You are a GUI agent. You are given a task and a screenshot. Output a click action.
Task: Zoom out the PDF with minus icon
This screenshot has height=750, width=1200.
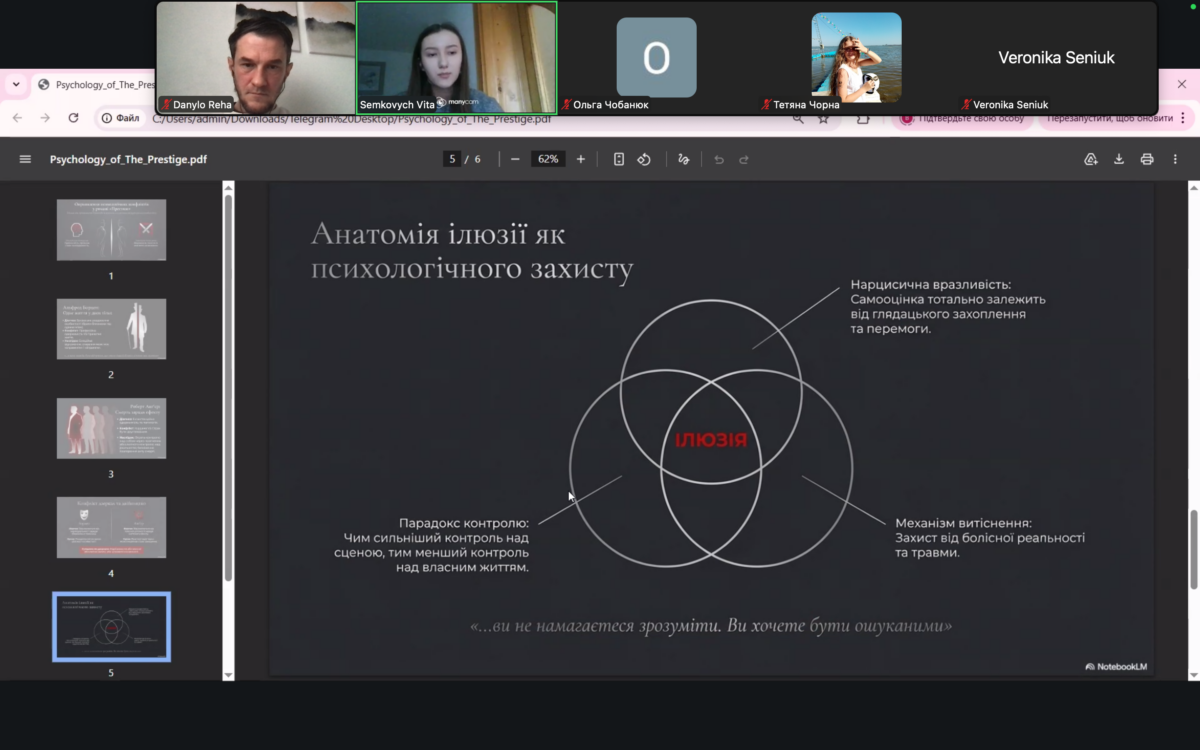tap(515, 159)
